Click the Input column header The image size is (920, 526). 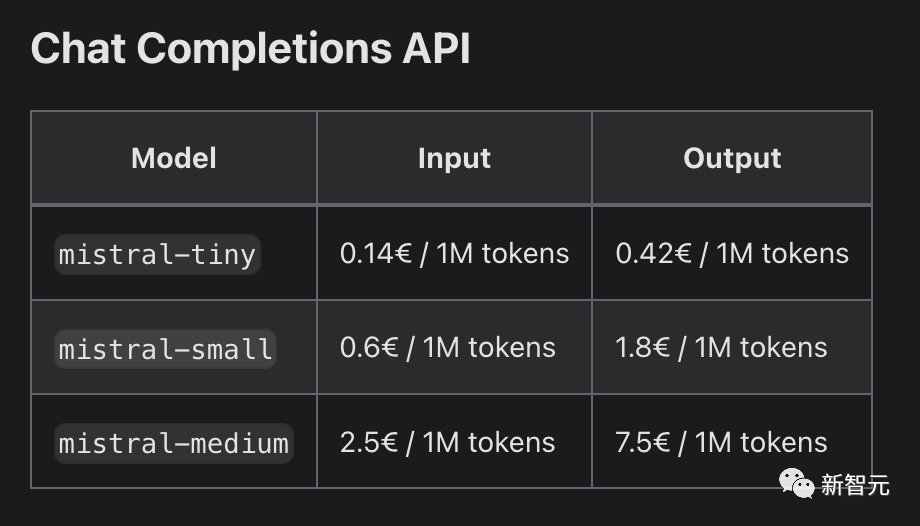tap(454, 158)
